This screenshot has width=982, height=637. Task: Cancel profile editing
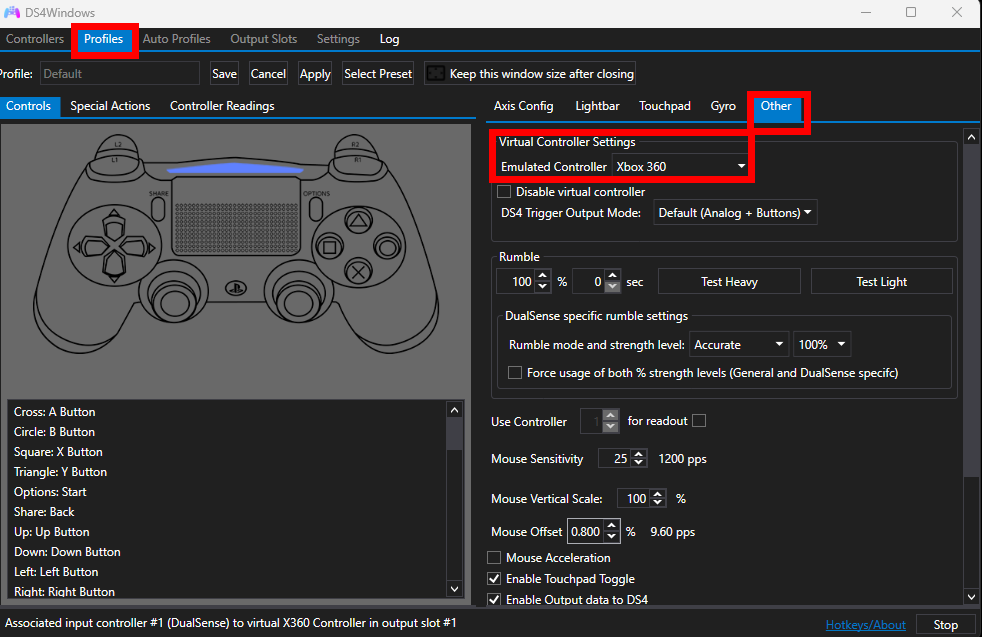pos(268,74)
